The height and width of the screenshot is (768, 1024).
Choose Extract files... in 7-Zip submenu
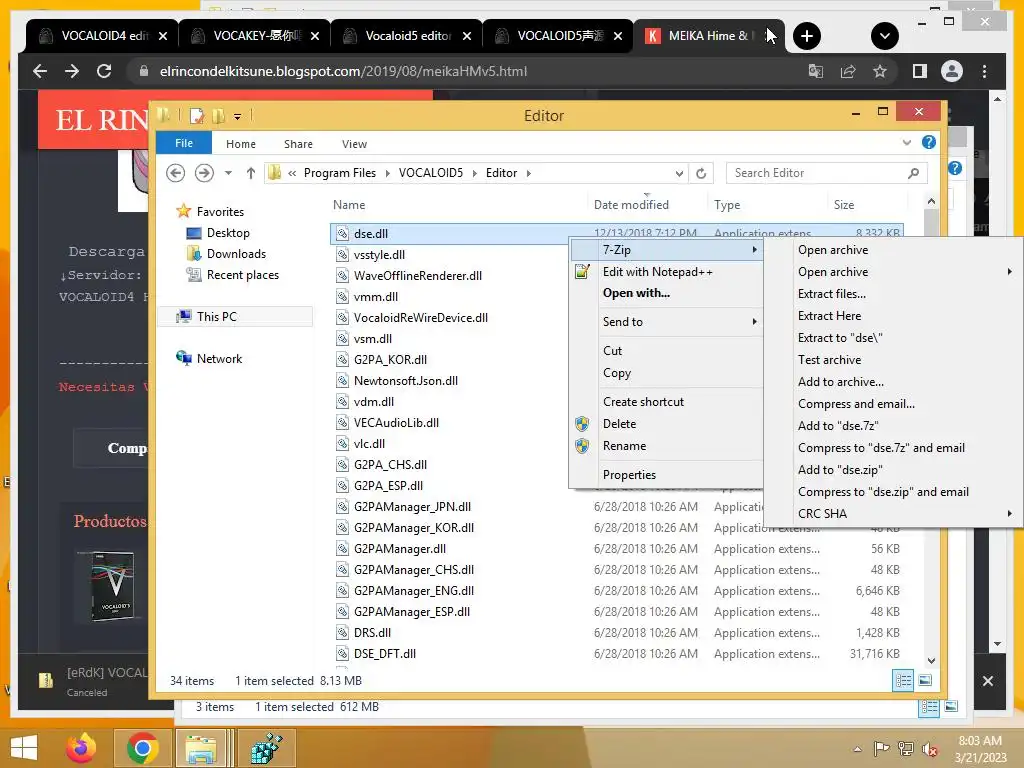891,294
